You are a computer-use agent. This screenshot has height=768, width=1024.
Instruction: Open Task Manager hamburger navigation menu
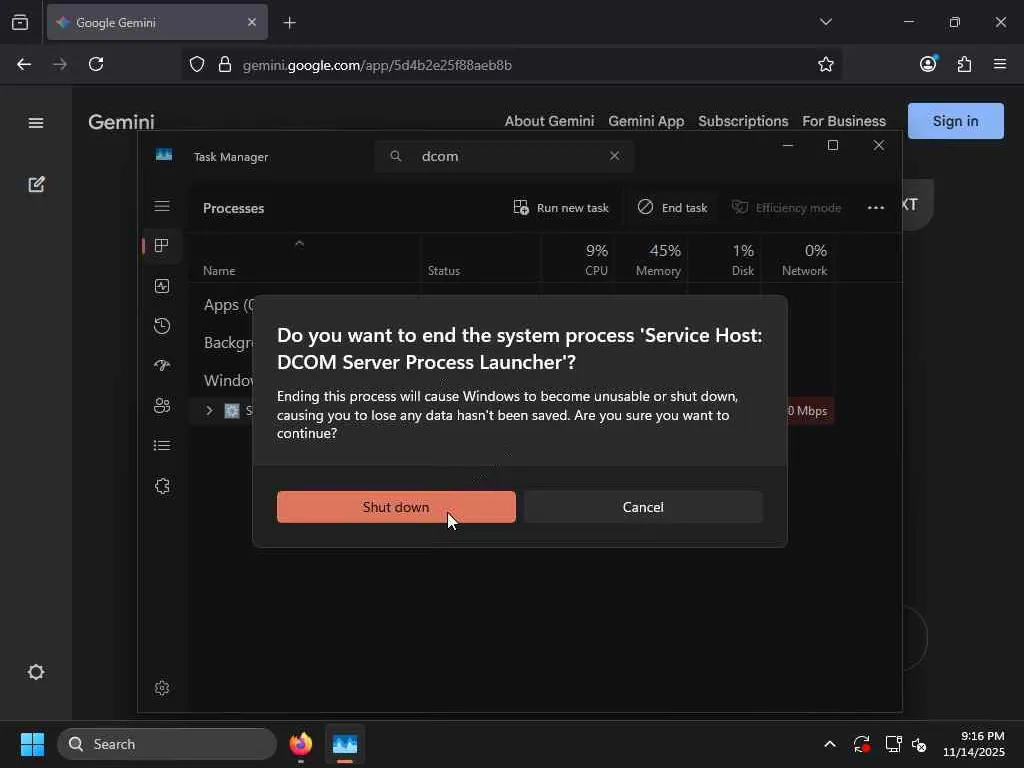point(162,206)
